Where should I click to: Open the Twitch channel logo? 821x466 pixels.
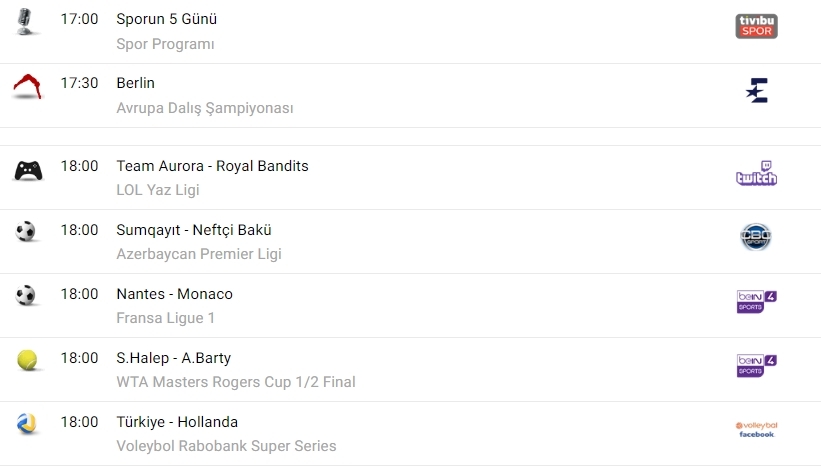click(756, 174)
